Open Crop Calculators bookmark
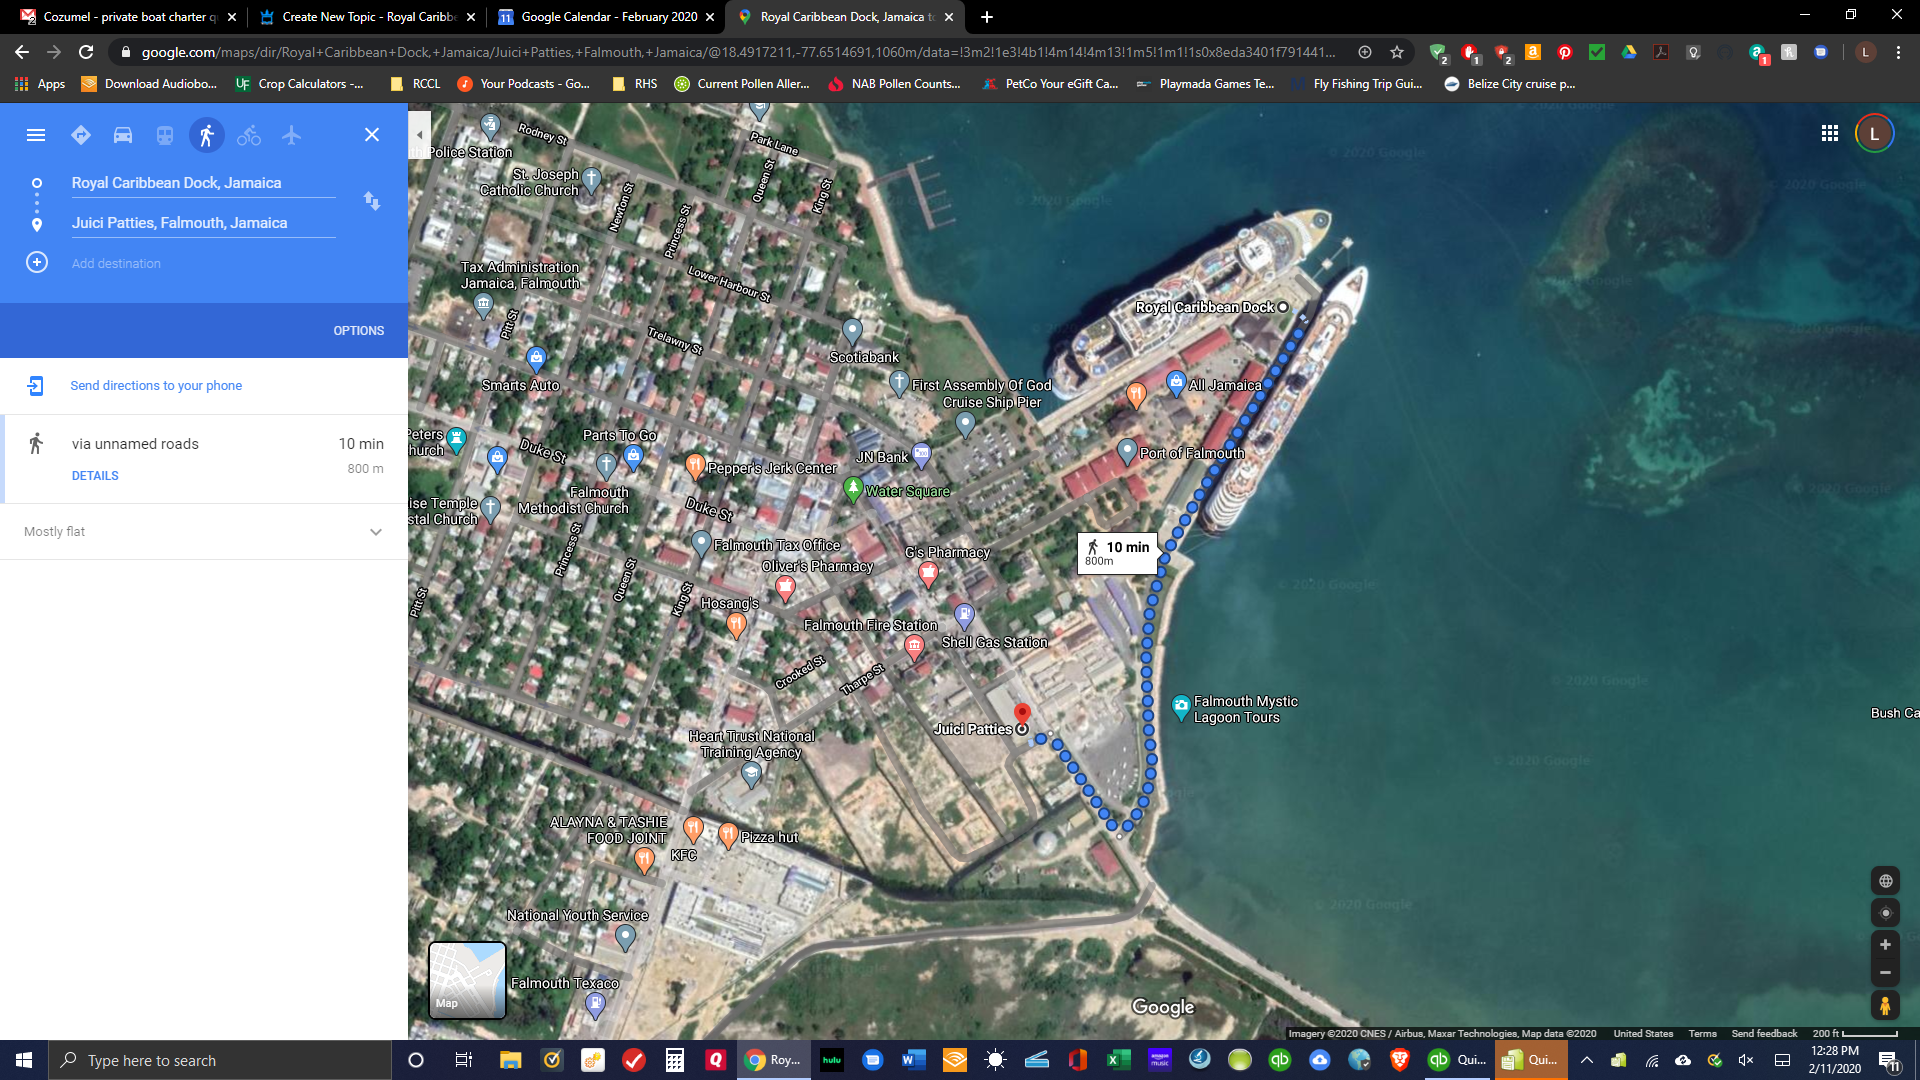Screen dimensions: 1920x1080 coord(300,84)
